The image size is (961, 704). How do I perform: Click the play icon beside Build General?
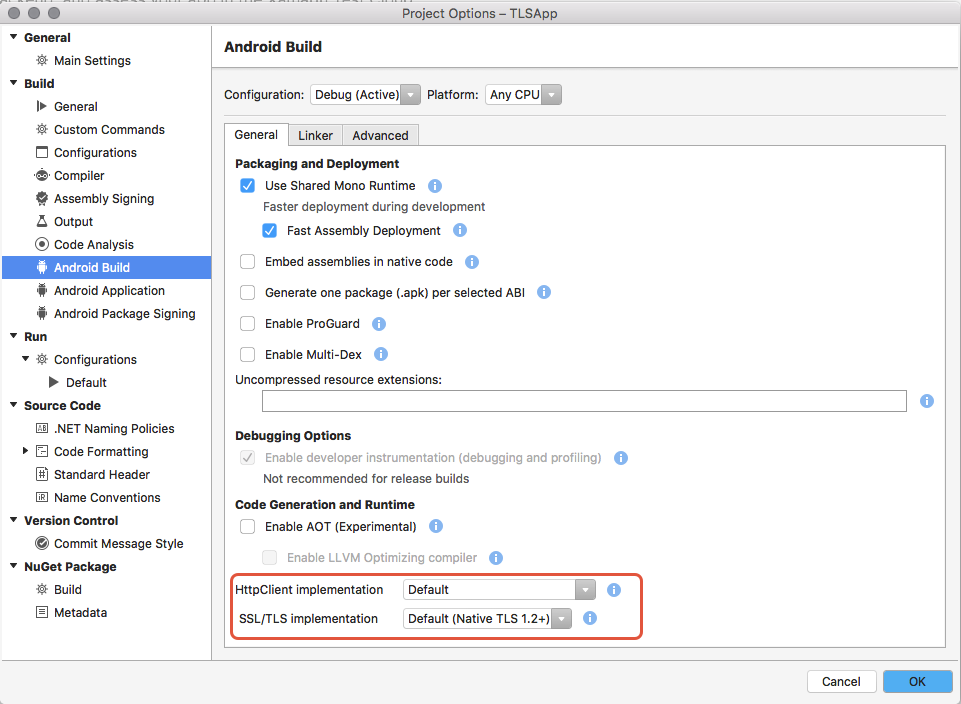coord(42,106)
